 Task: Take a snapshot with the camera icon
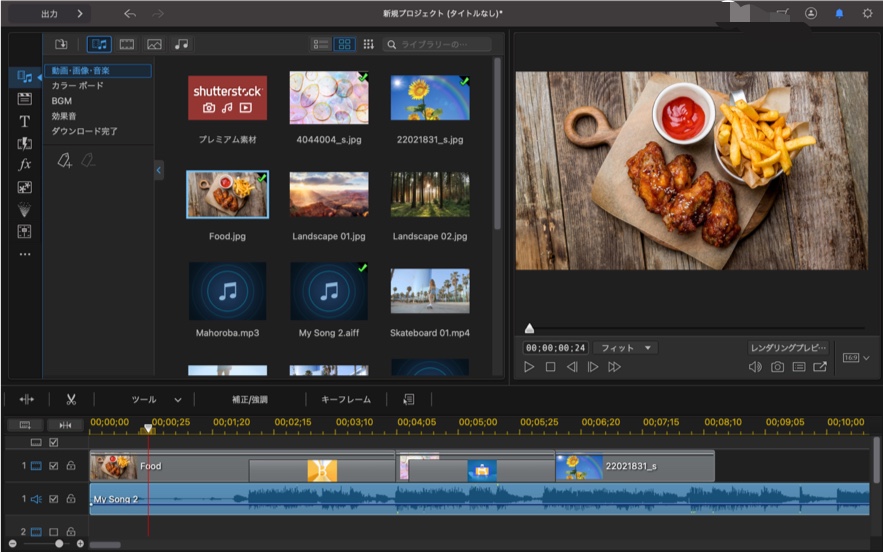(777, 367)
